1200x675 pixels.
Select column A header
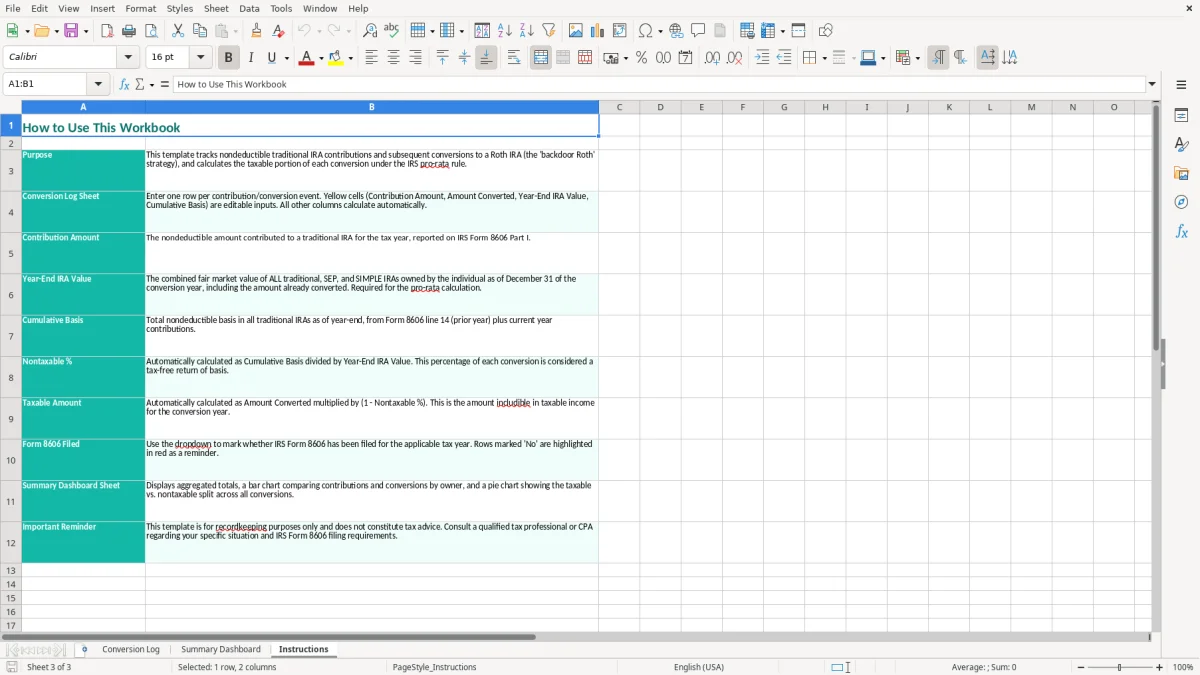click(83, 107)
